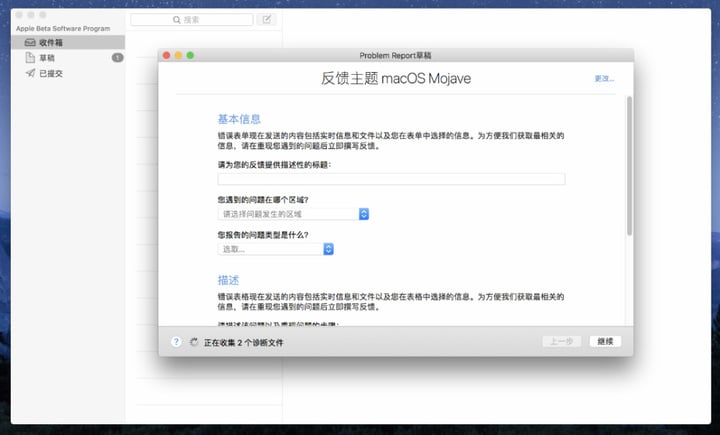Click the help question mark button
The width and height of the screenshot is (720, 435).
coord(176,342)
